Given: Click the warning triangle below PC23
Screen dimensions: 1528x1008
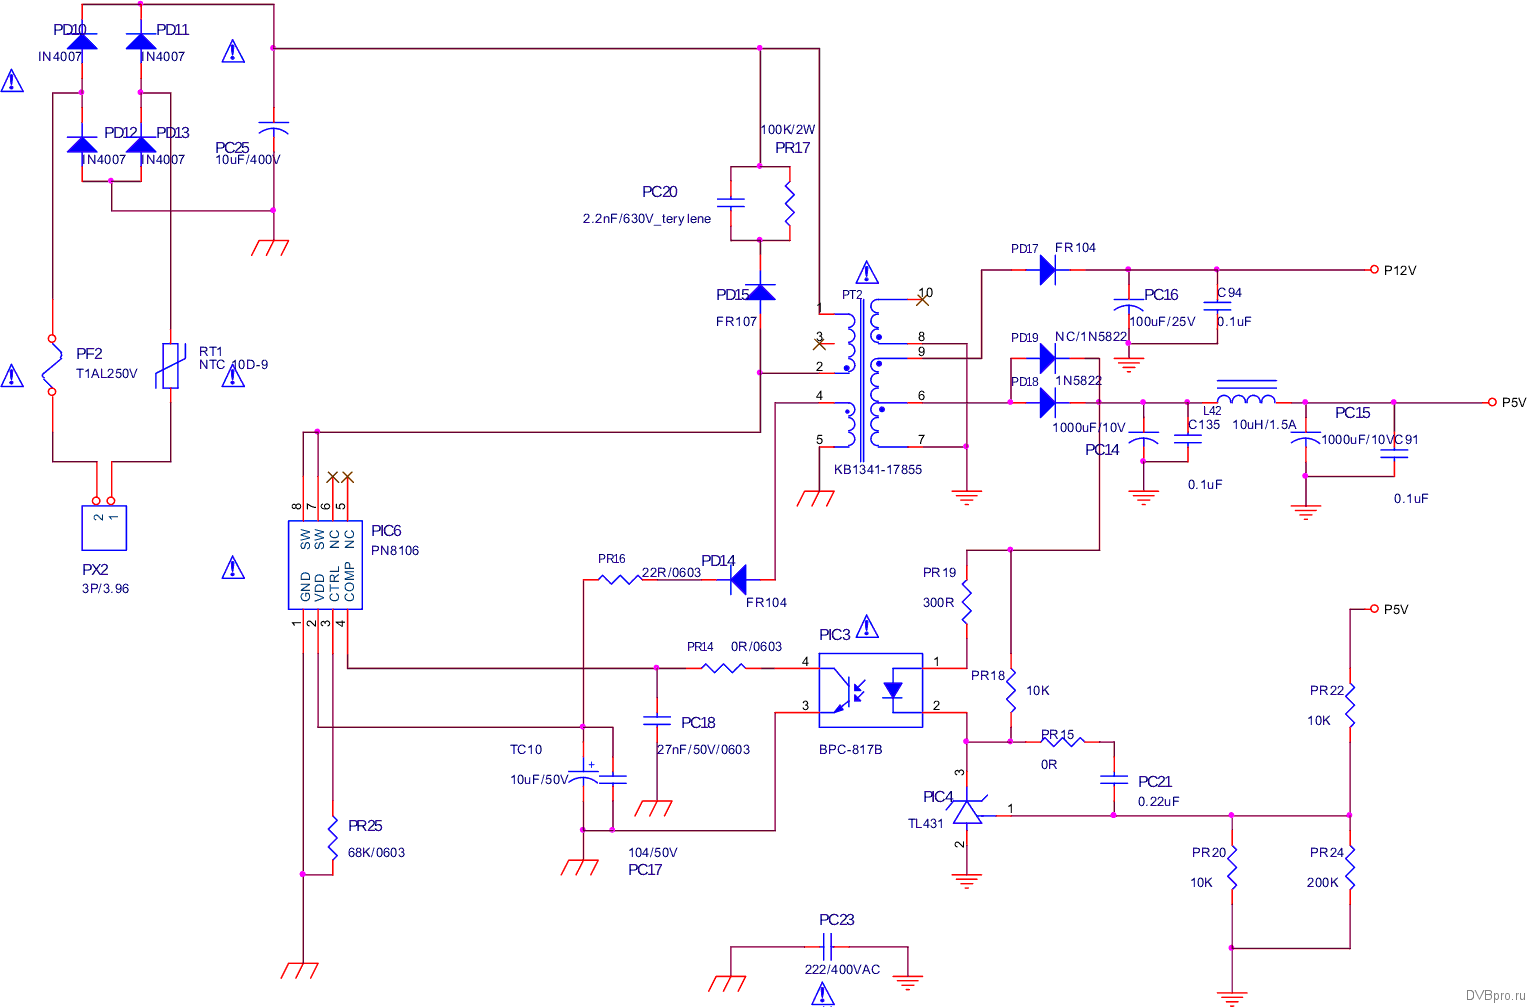Looking at the screenshot, I should pos(823,993).
